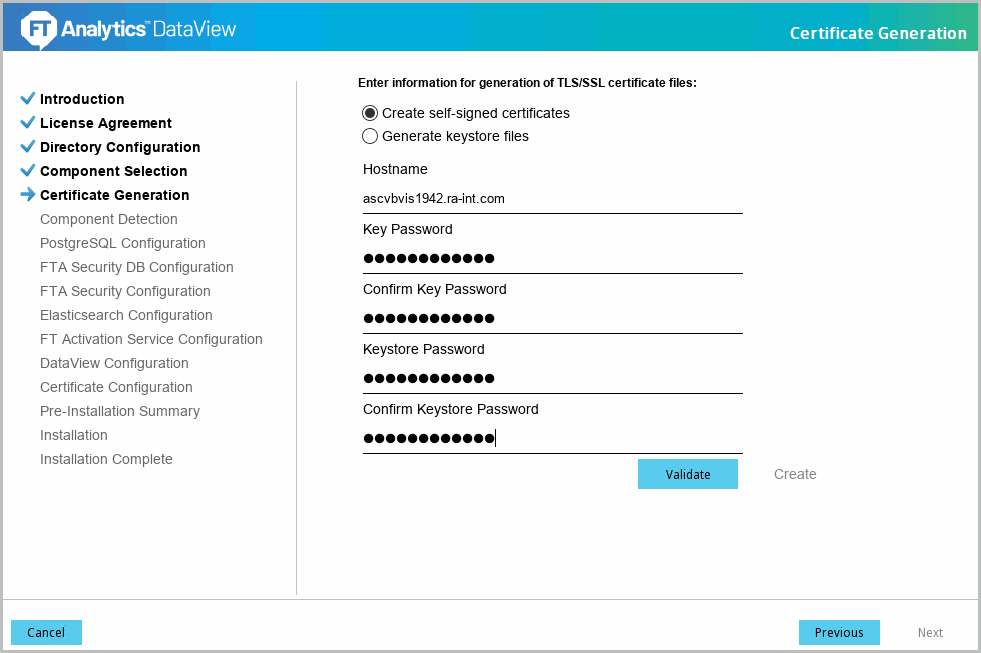Click the Create button
The width and height of the screenshot is (981, 653).
pos(795,474)
